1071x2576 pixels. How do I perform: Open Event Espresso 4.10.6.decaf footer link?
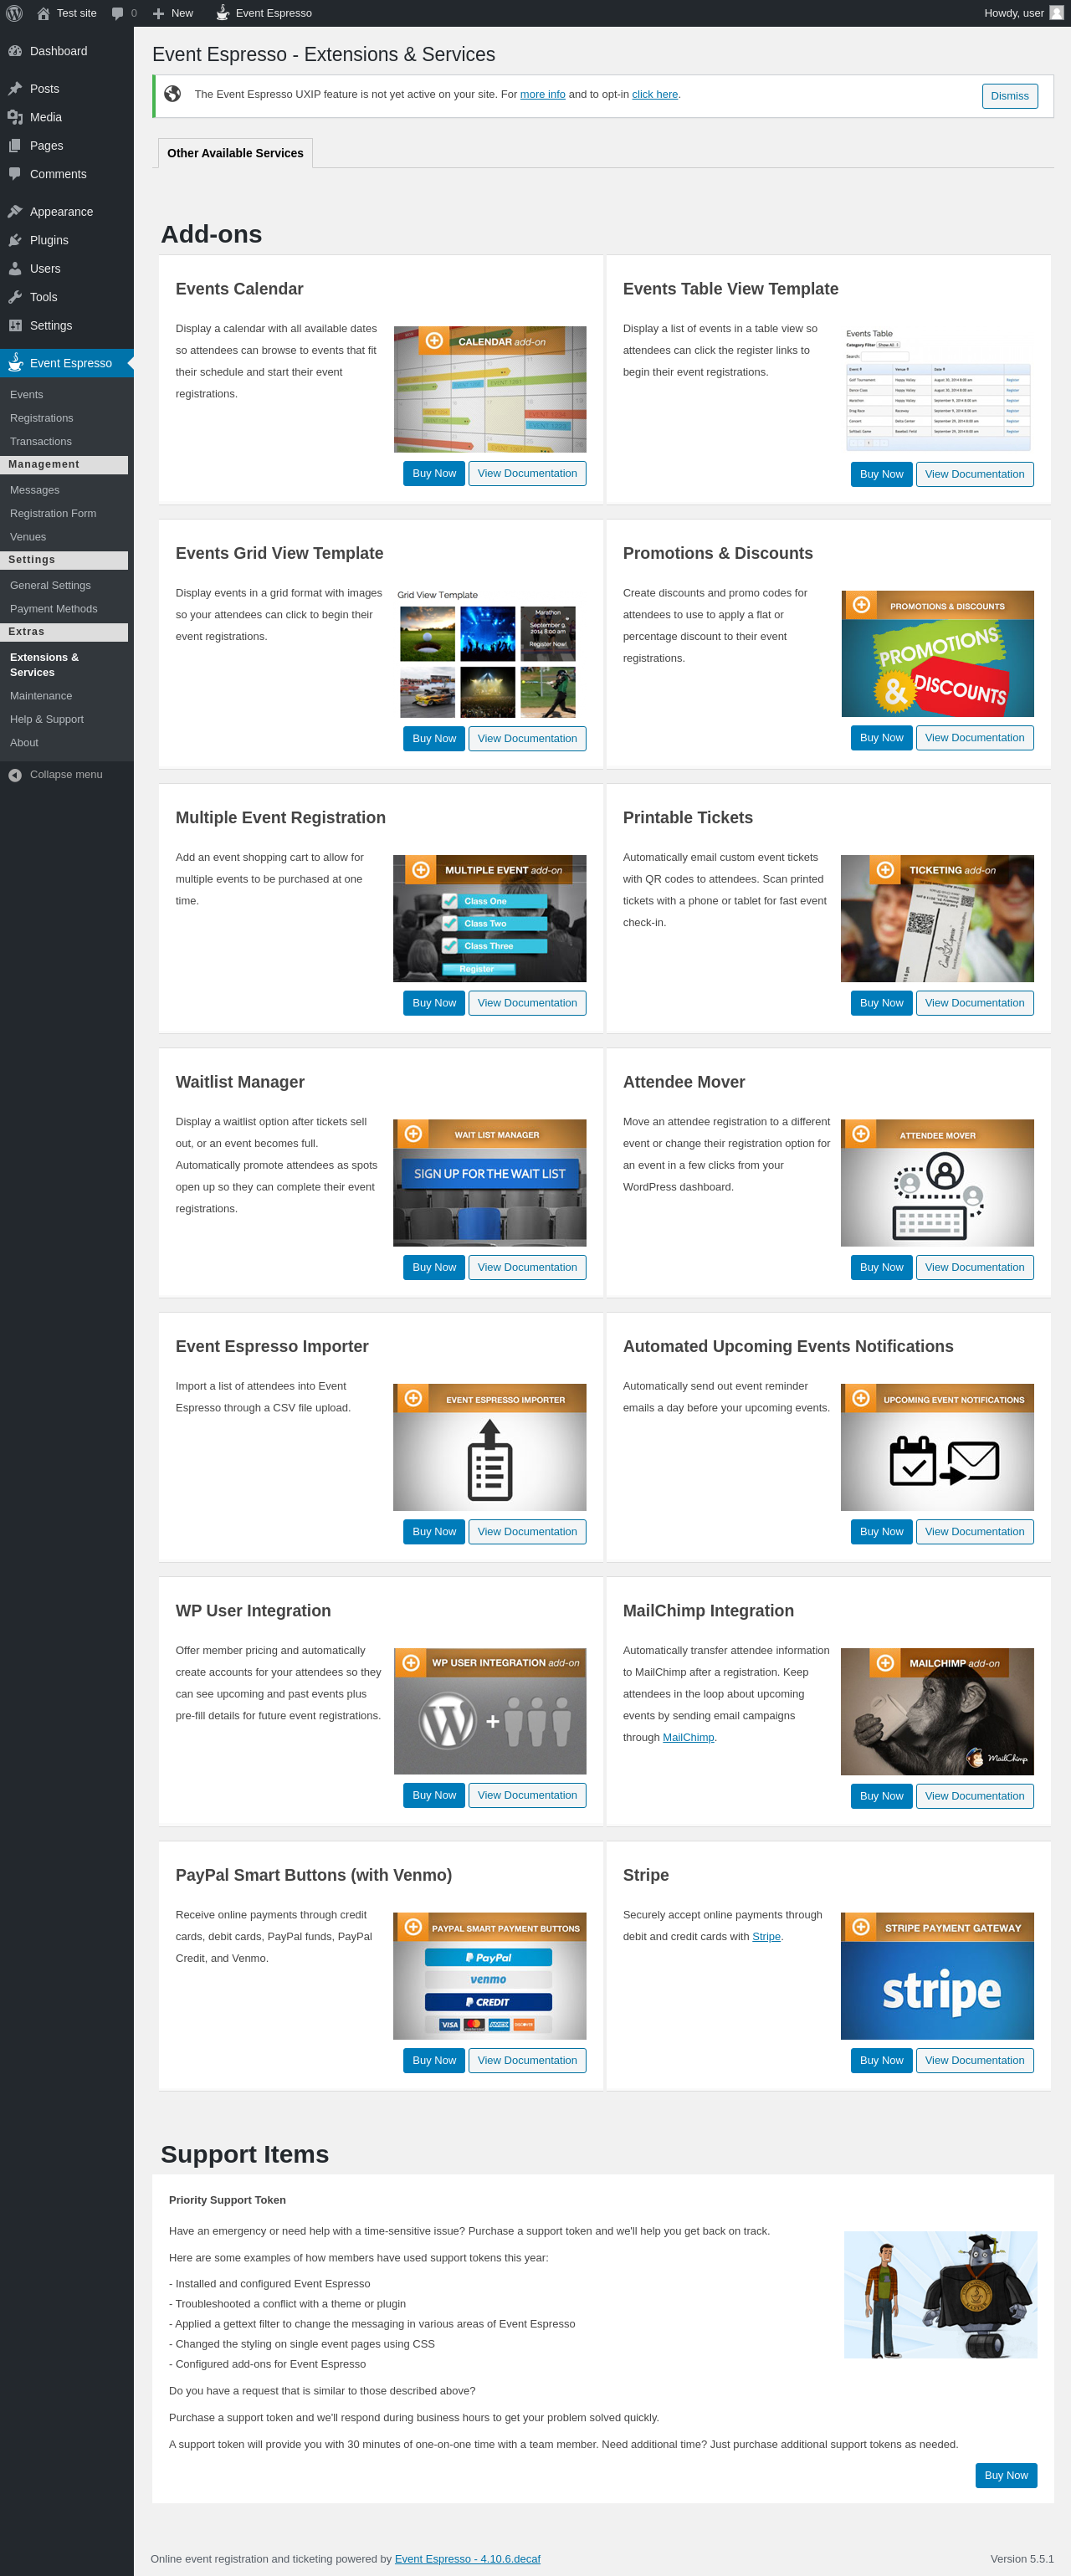pyautogui.click(x=467, y=2559)
